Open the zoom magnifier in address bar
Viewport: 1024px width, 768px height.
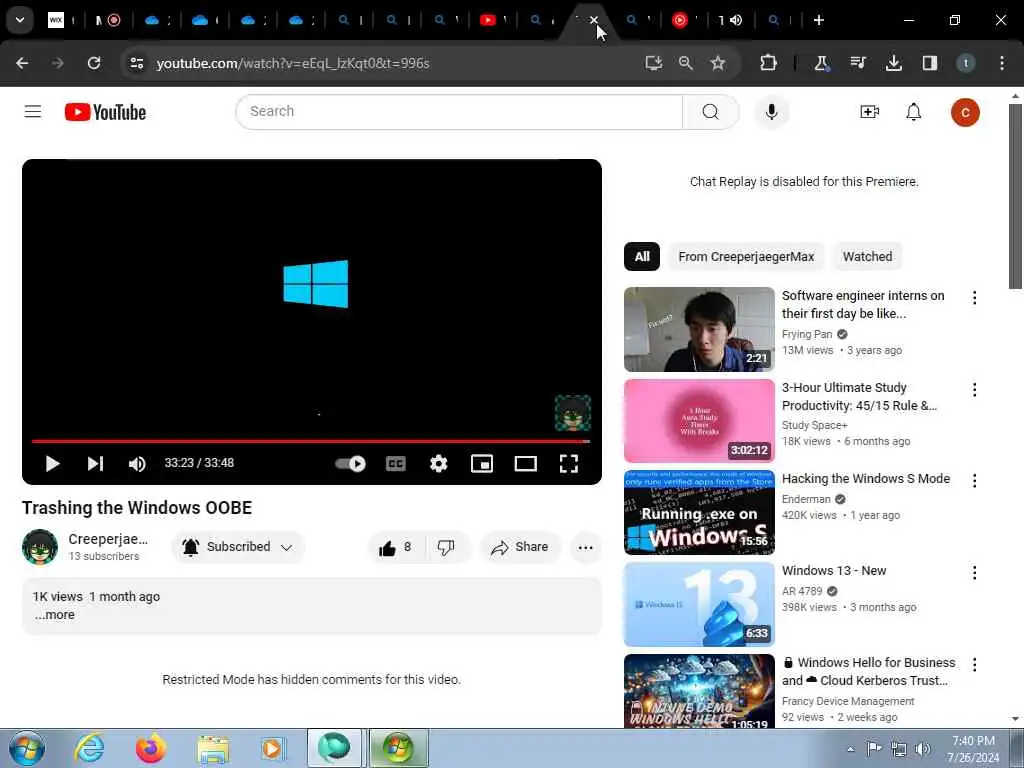(686, 63)
